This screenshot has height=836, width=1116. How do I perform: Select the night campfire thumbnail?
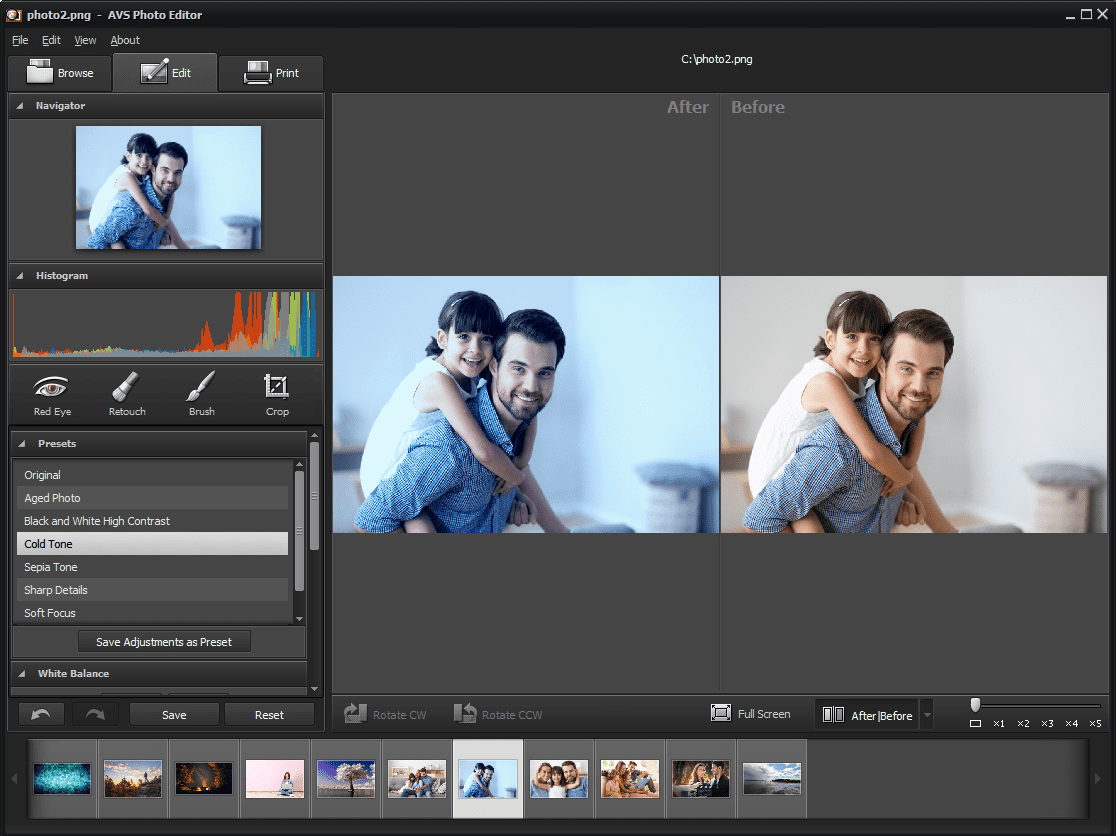[x=204, y=778]
